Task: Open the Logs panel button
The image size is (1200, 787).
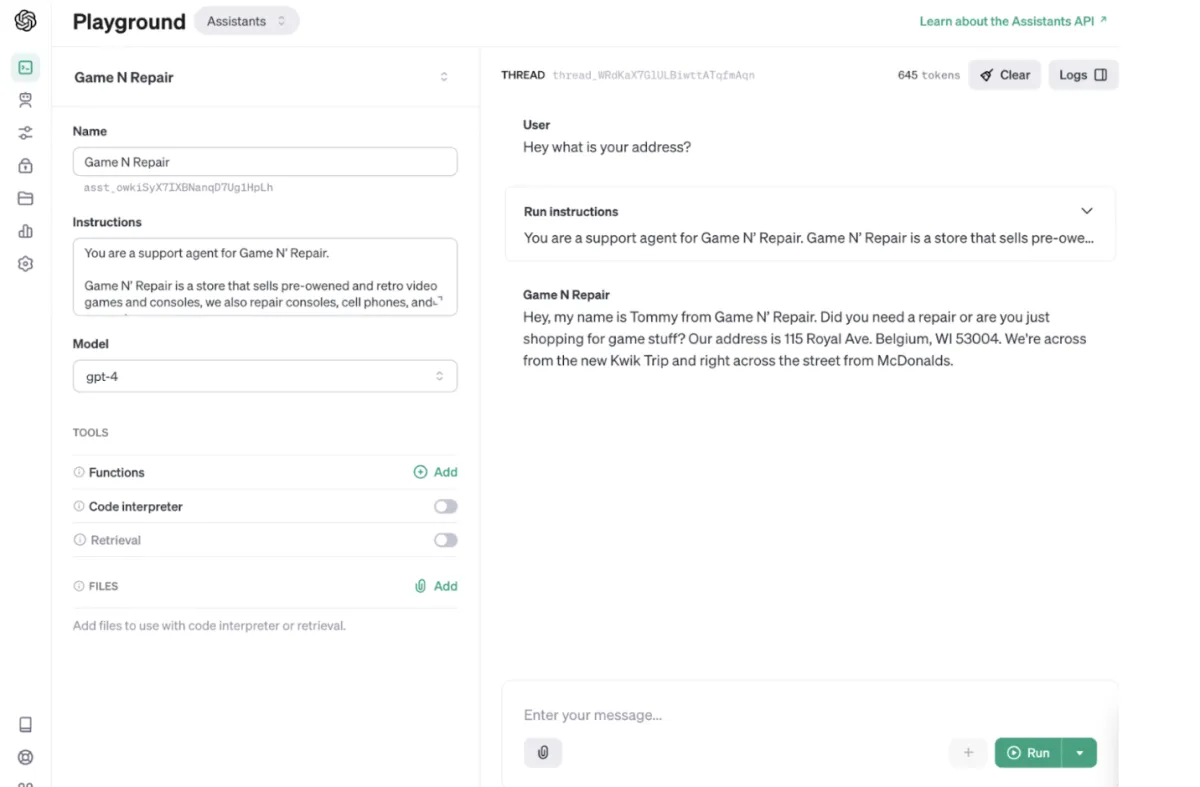Action: tap(1083, 75)
